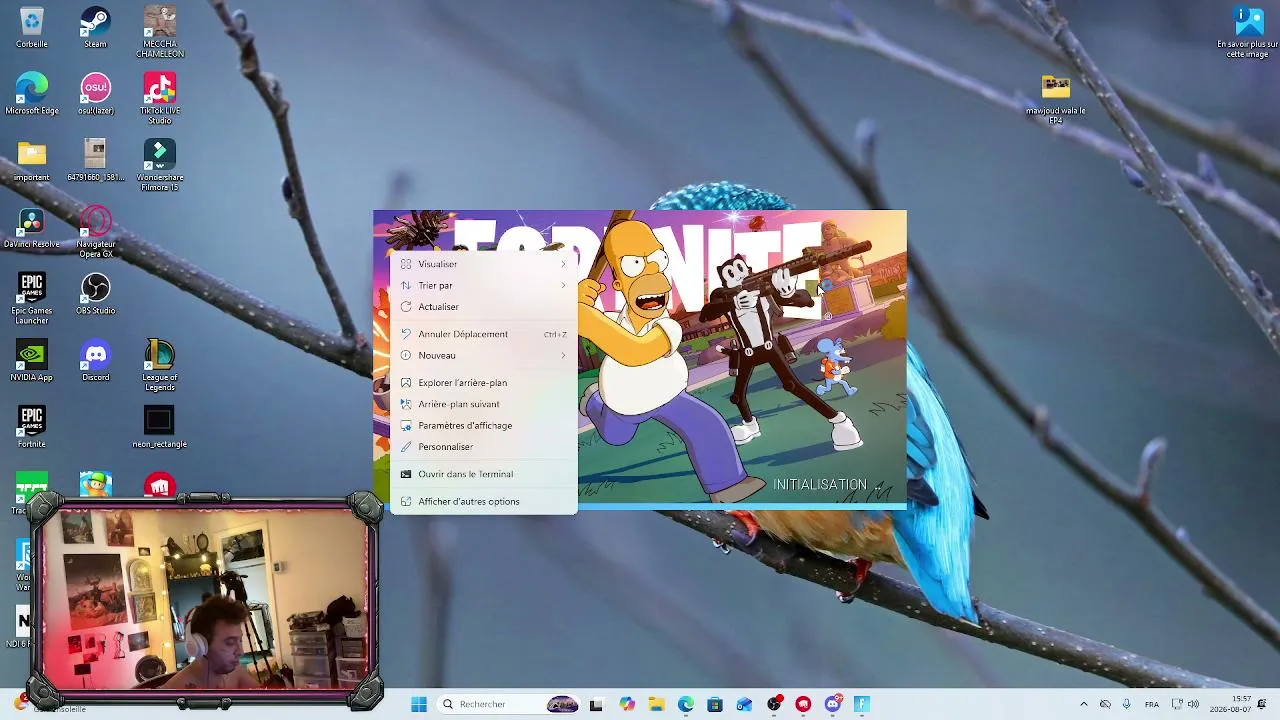Choose 'Explorer l'arrière-plan' in context menu
This screenshot has width=1280, height=720.
click(484, 382)
